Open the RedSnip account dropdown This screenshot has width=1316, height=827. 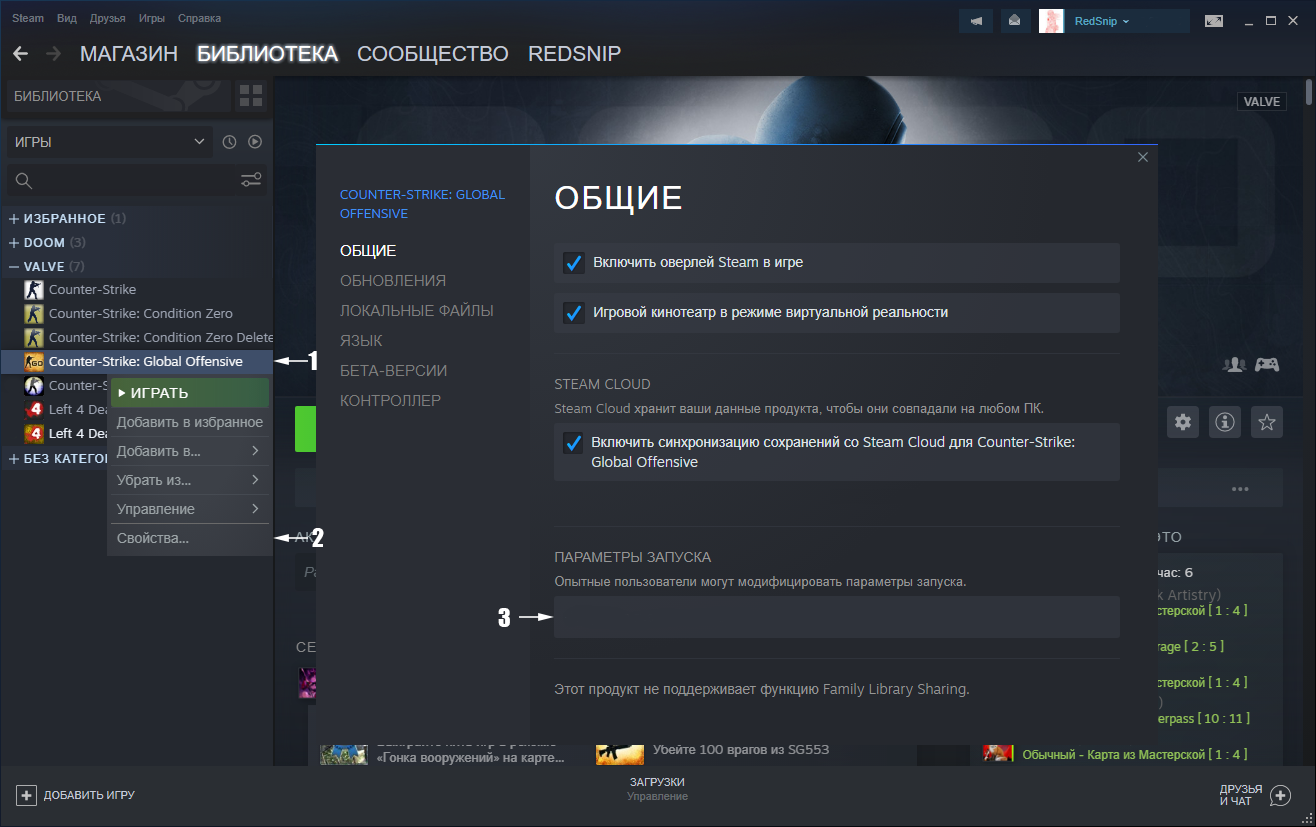point(1102,21)
